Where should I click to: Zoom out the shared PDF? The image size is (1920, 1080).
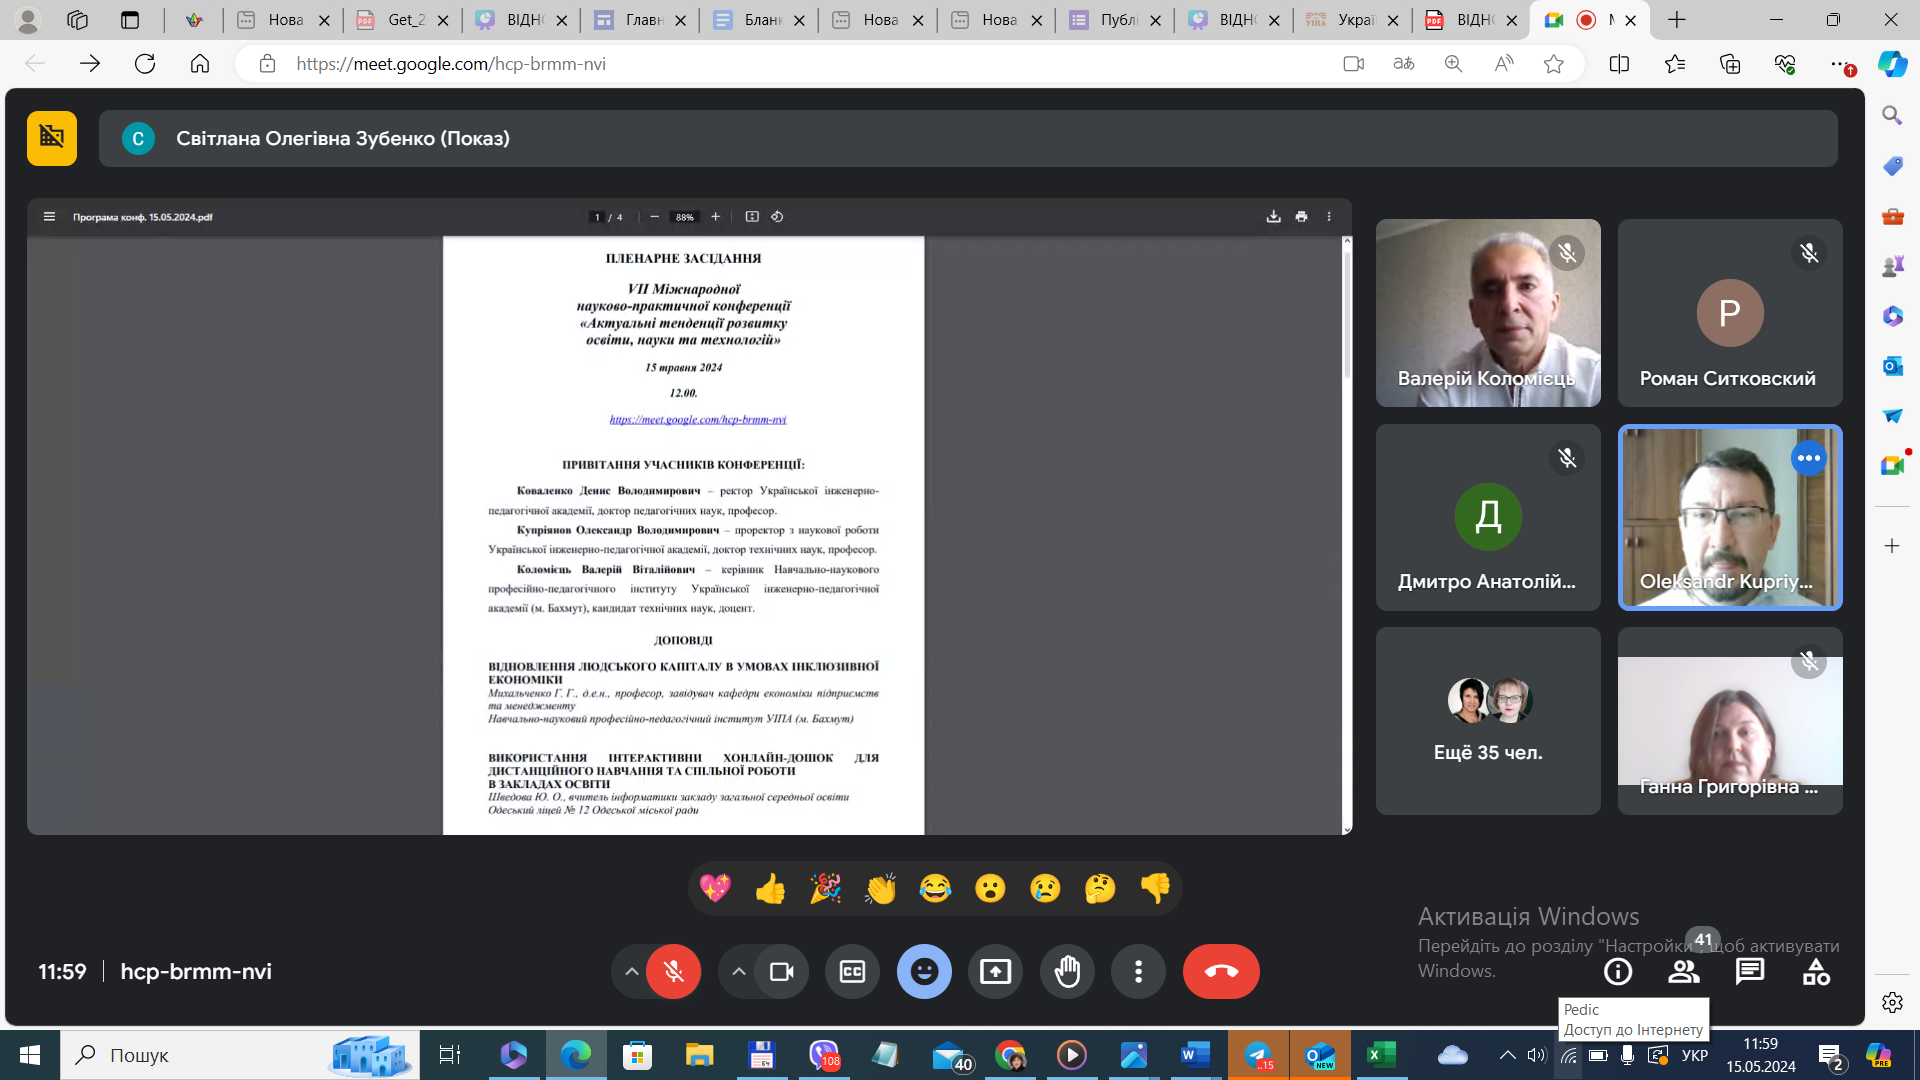tap(654, 216)
